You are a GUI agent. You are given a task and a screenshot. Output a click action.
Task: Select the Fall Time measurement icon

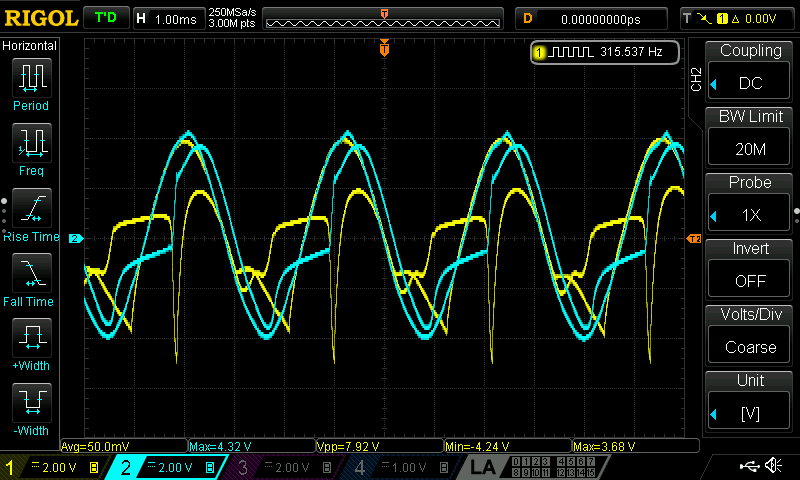point(31,273)
